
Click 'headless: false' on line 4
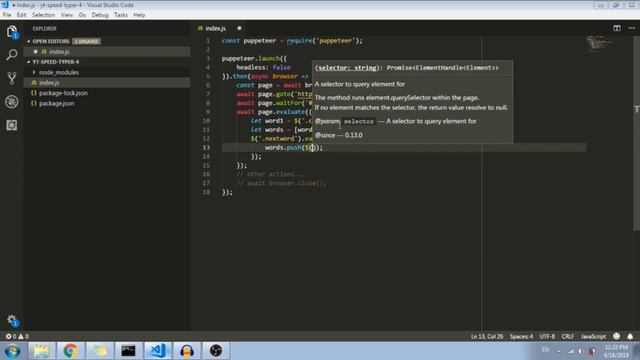click(263, 67)
